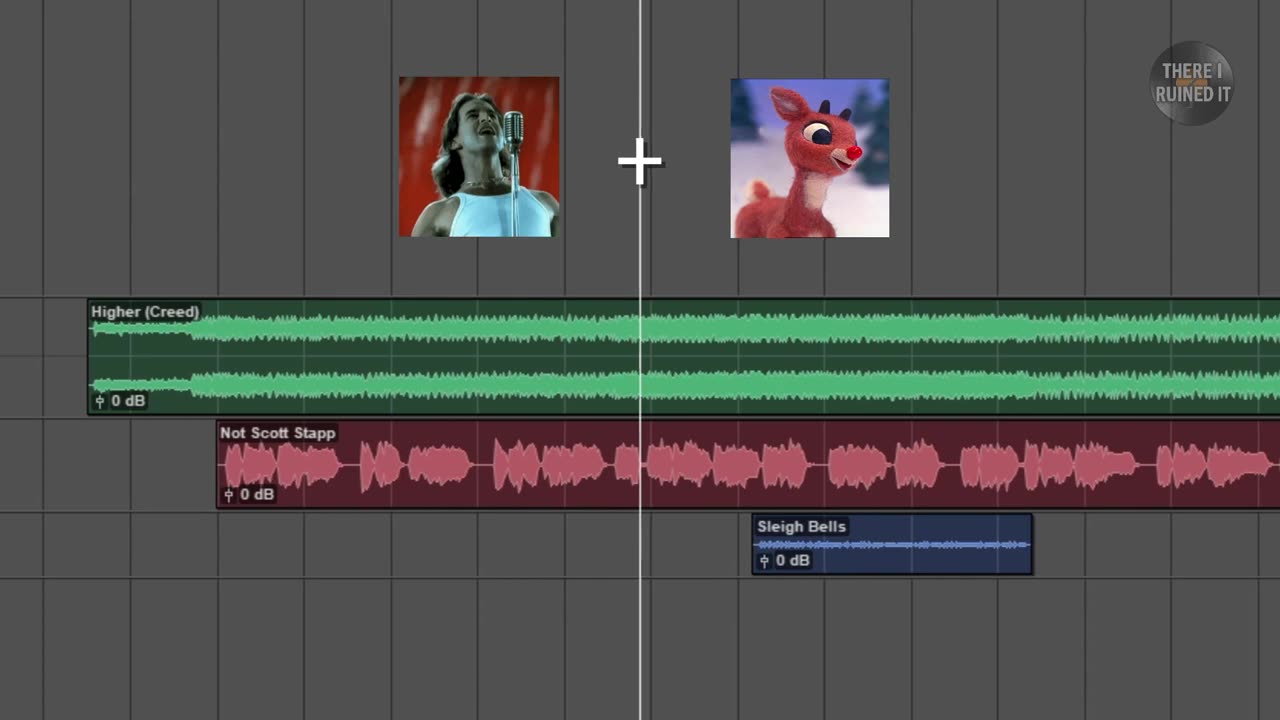Click the red-nosed reindeer thumbnail

pyautogui.click(x=810, y=158)
